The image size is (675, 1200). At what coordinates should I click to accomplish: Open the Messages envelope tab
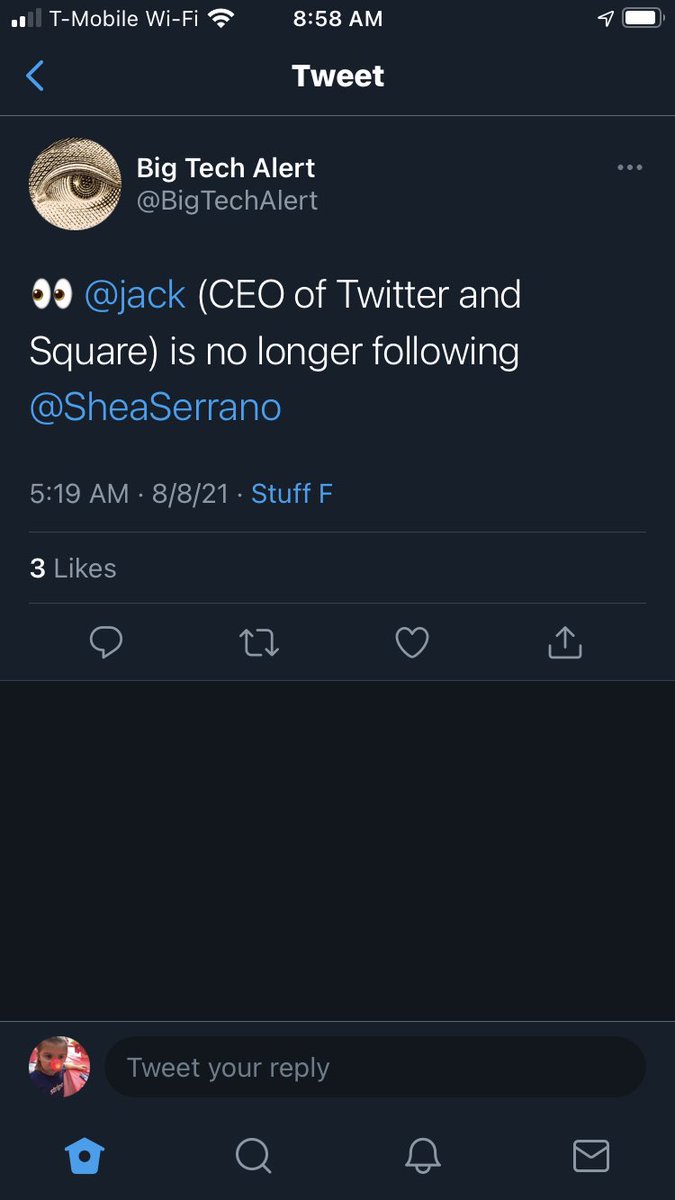[x=591, y=1156]
